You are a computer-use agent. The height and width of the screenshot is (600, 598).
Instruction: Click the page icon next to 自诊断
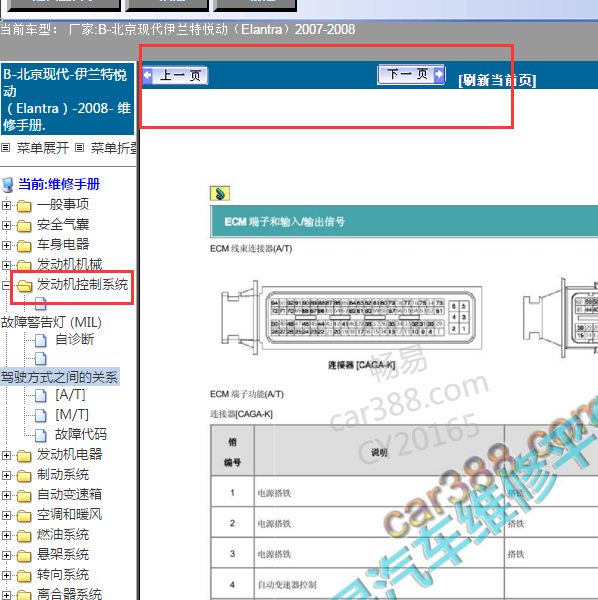[x=41, y=340]
